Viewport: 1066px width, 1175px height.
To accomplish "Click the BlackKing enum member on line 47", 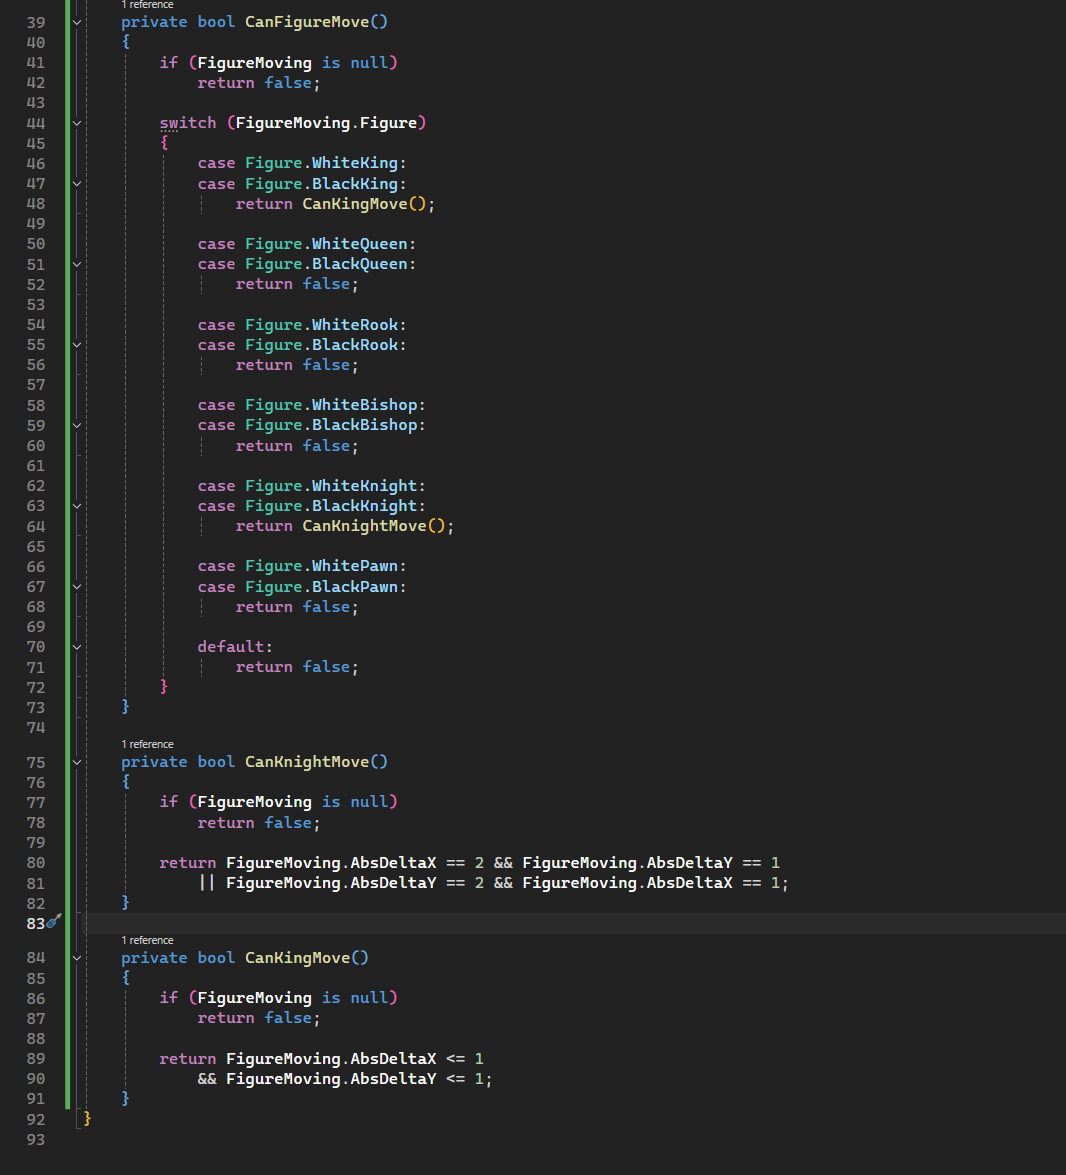I will [x=354, y=184].
